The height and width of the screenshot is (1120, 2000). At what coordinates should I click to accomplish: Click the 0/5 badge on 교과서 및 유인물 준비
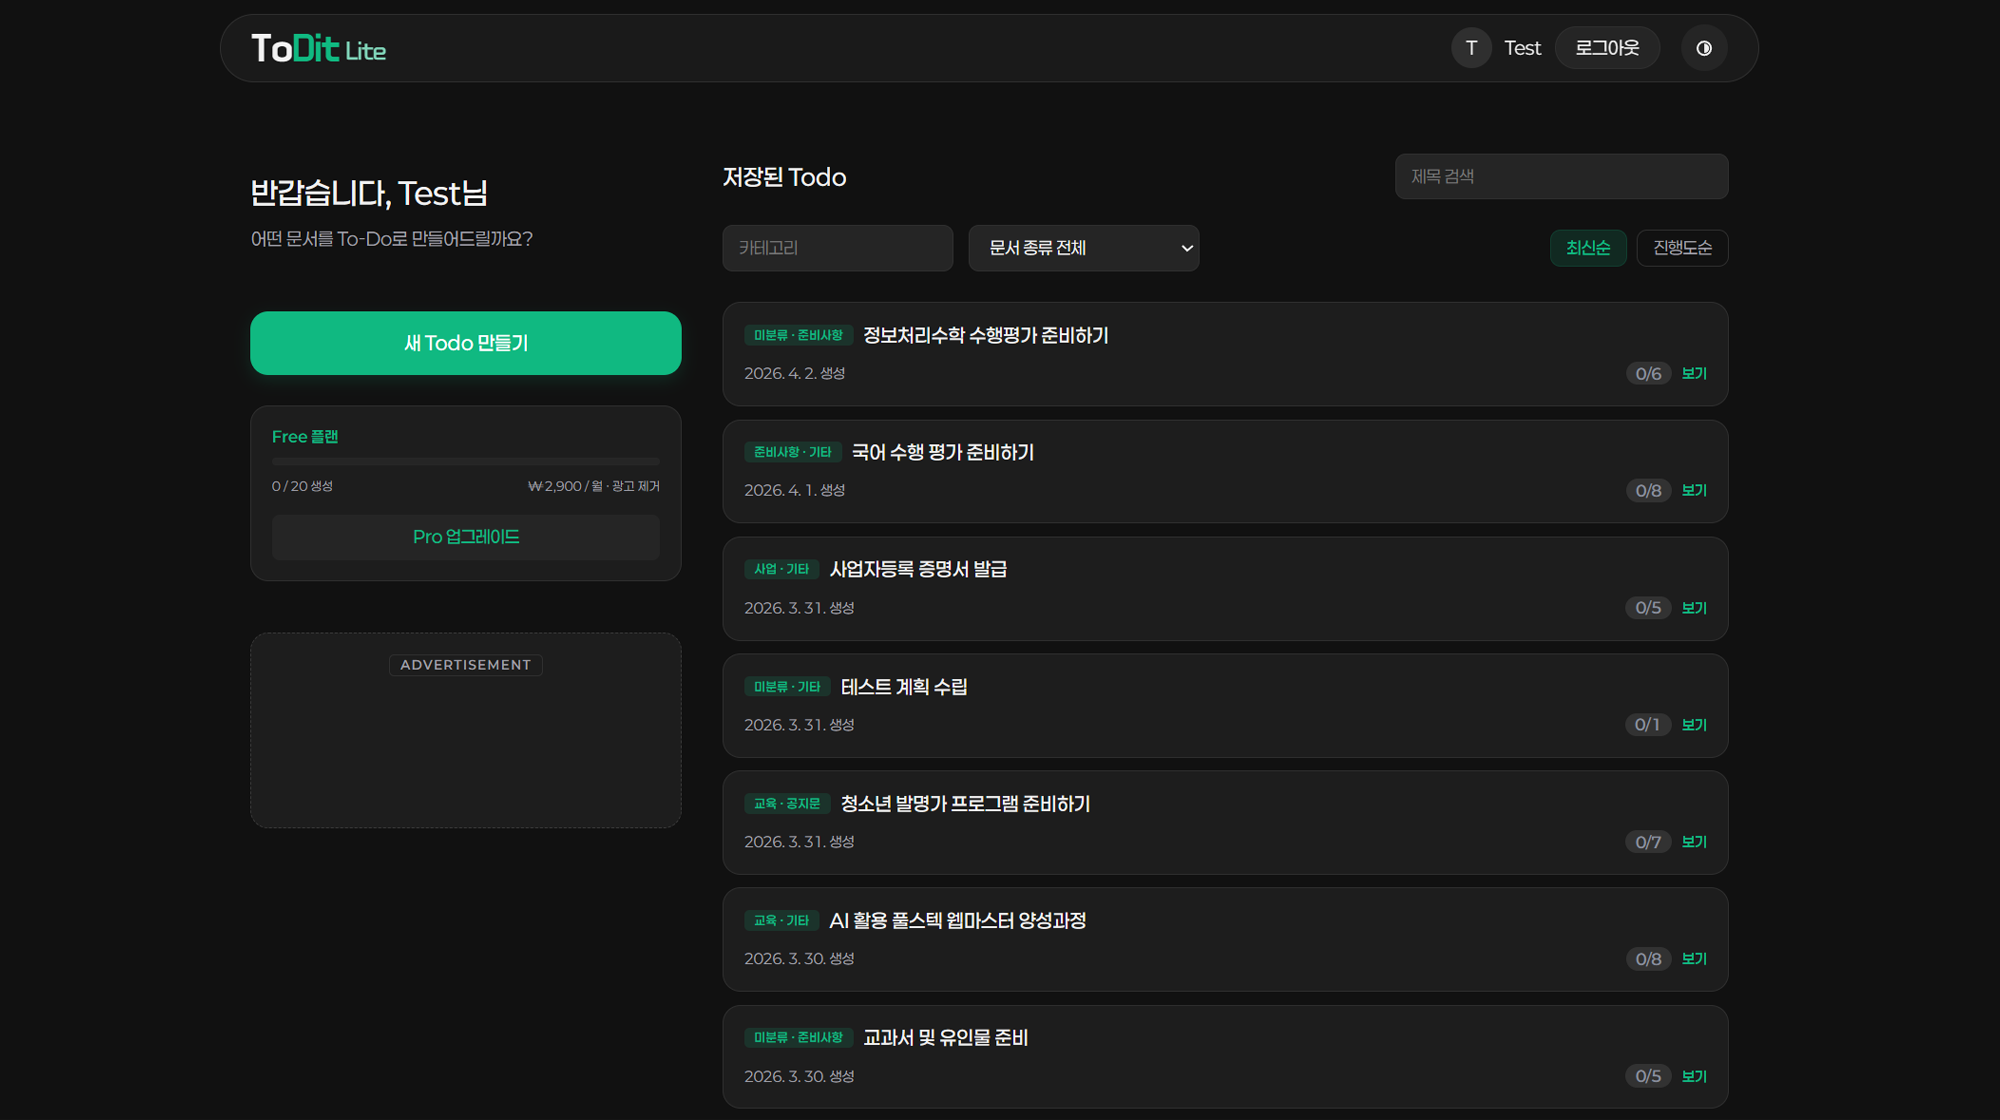click(x=1648, y=1076)
